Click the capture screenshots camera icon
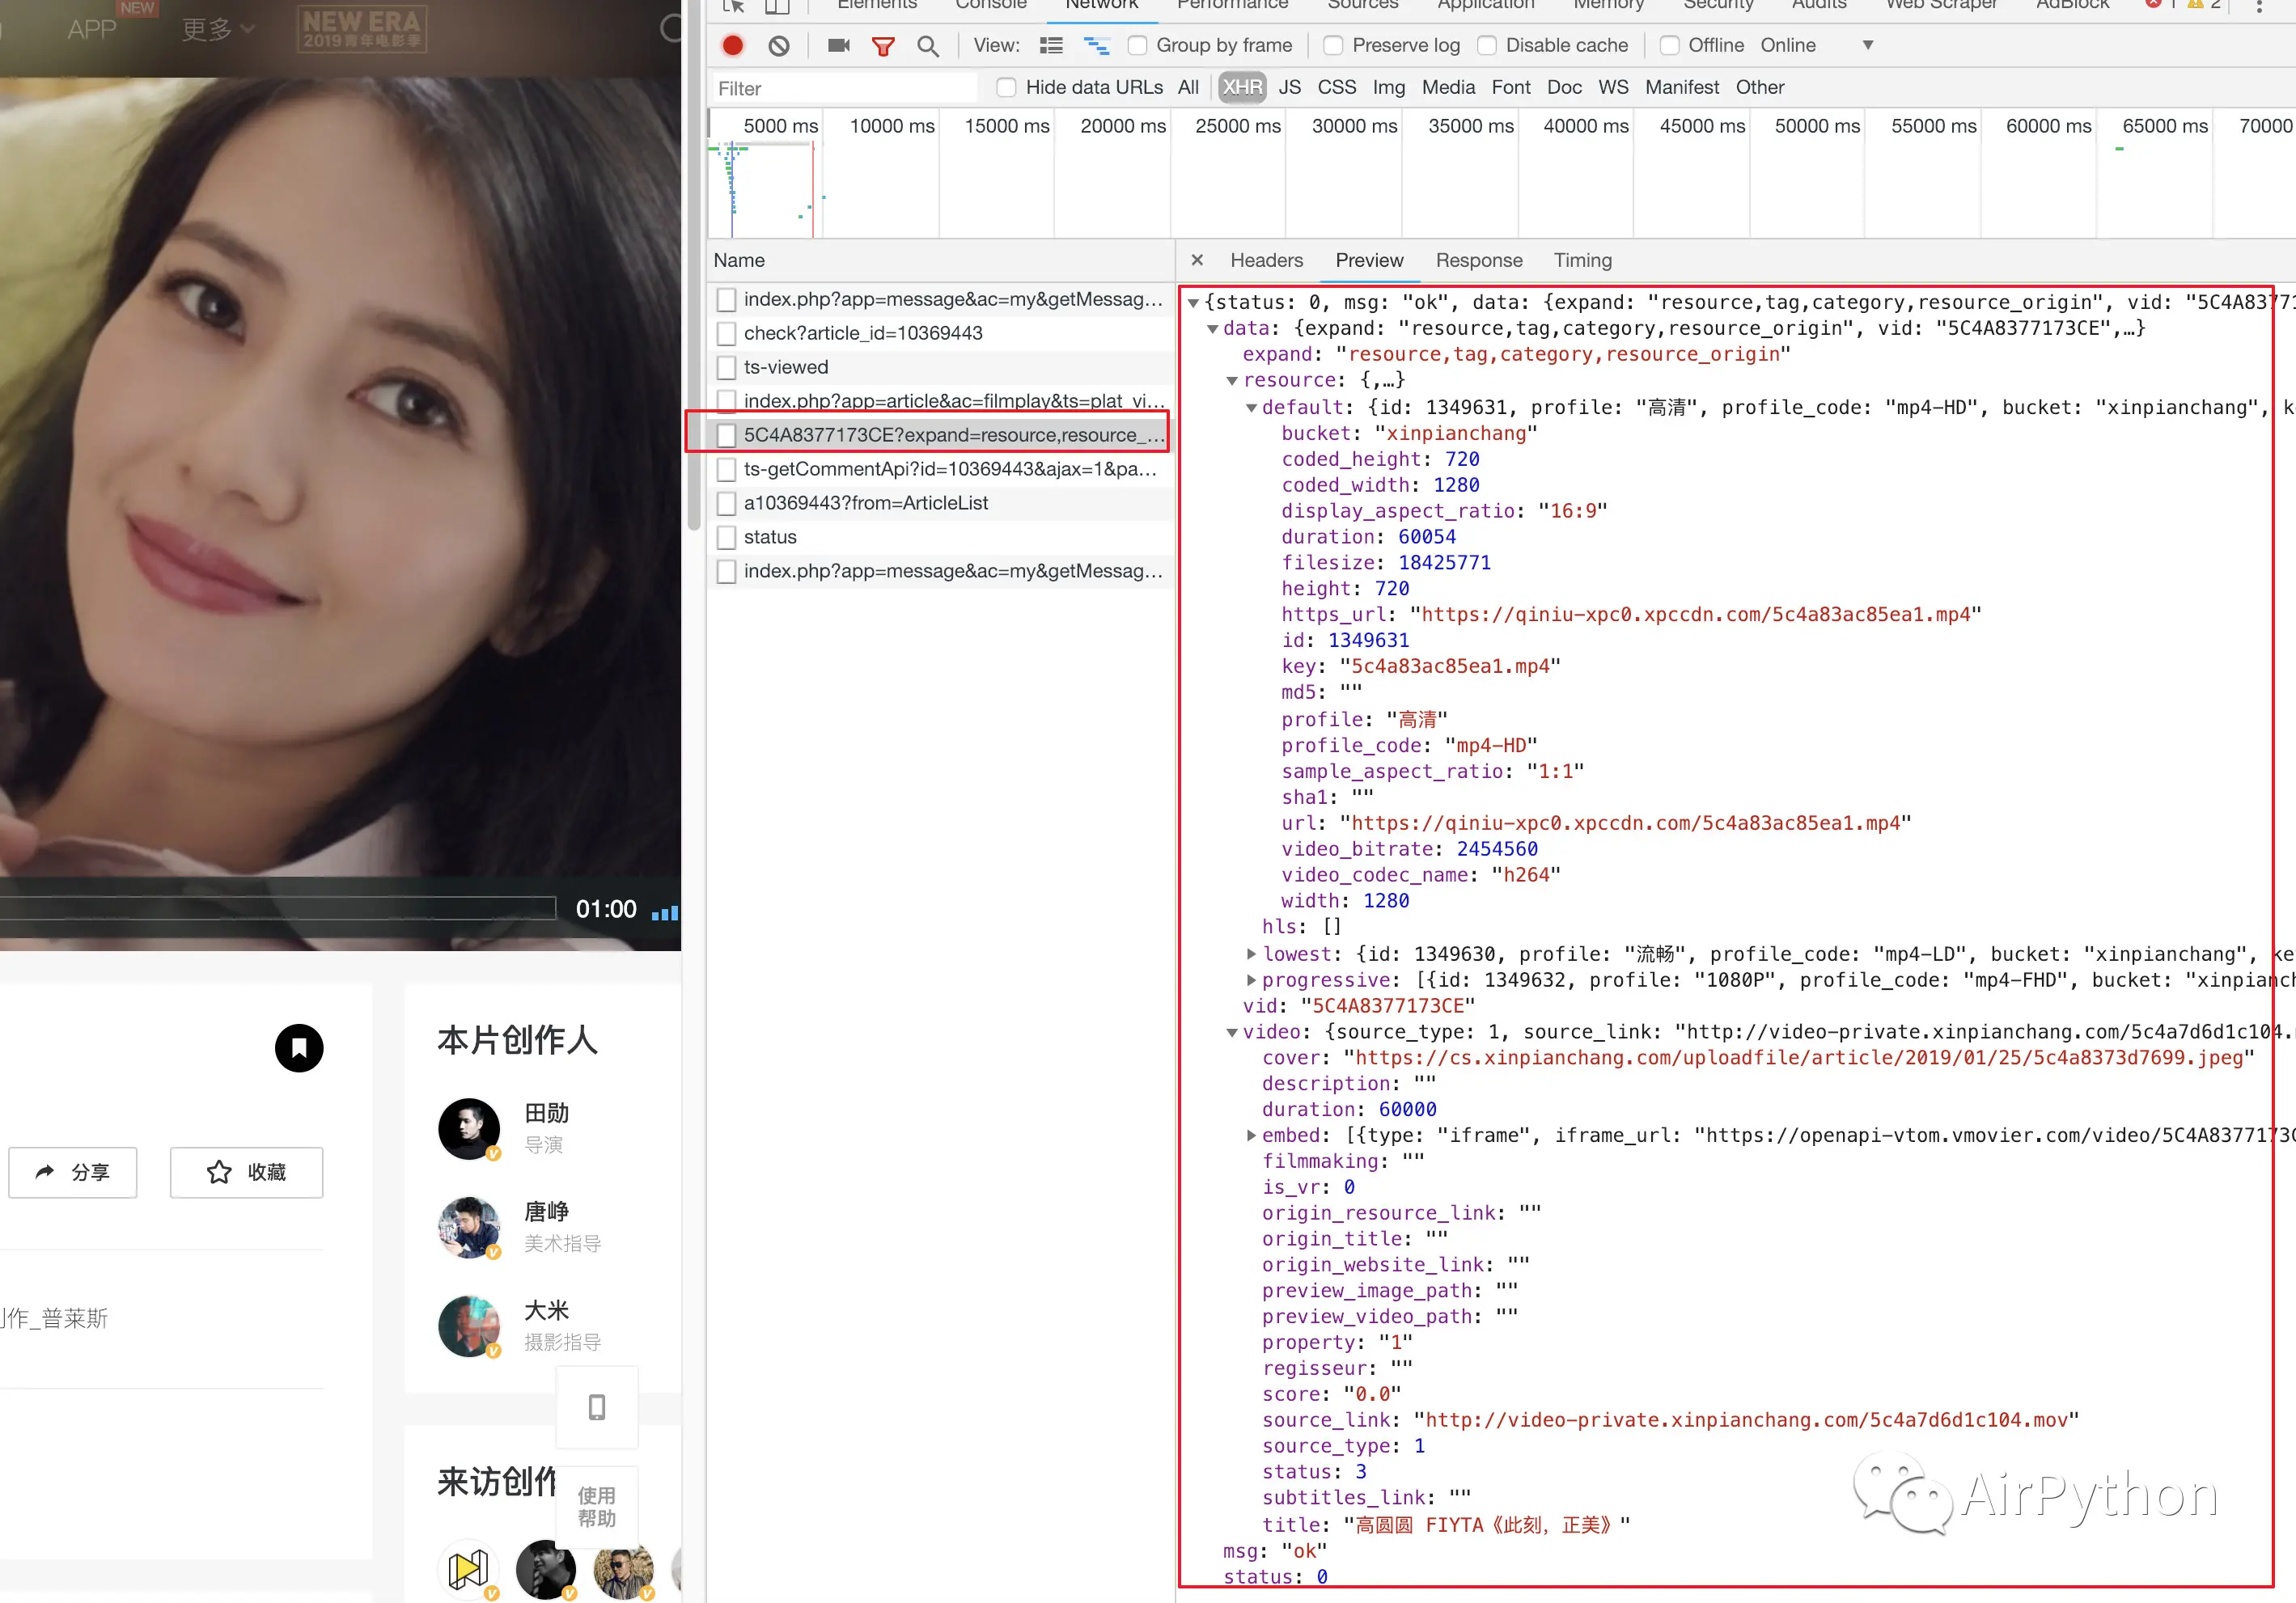 pyautogui.click(x=838, y=46)
